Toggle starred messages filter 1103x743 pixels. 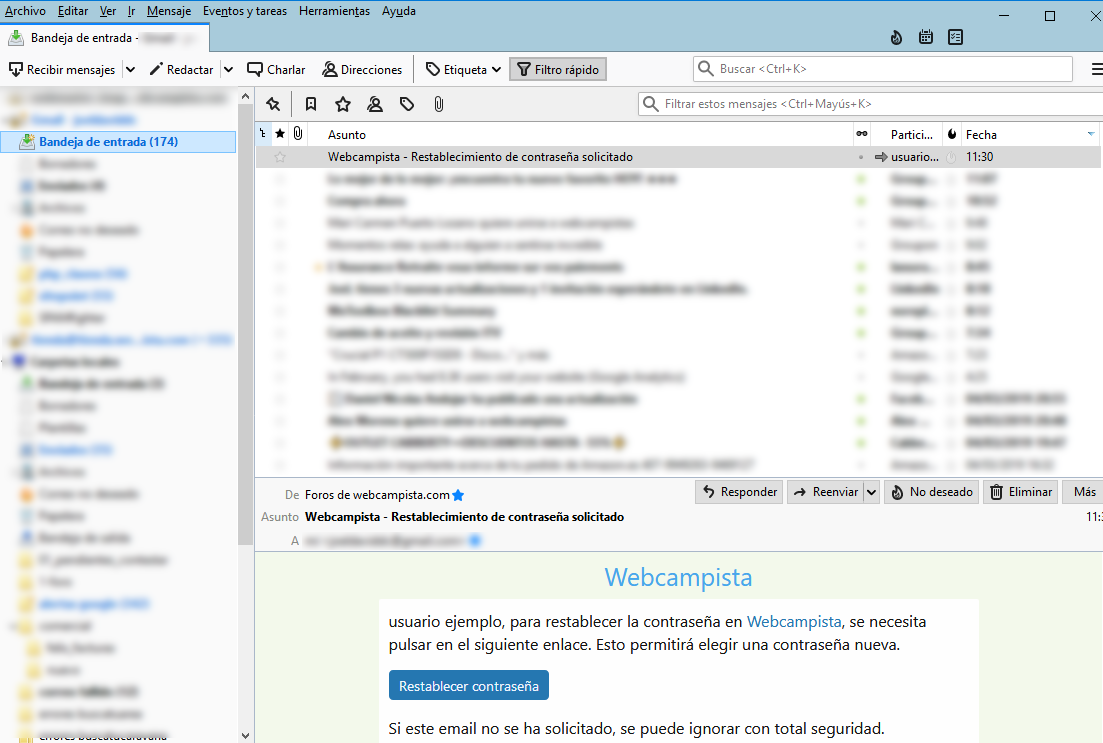(x=343, y=104)
